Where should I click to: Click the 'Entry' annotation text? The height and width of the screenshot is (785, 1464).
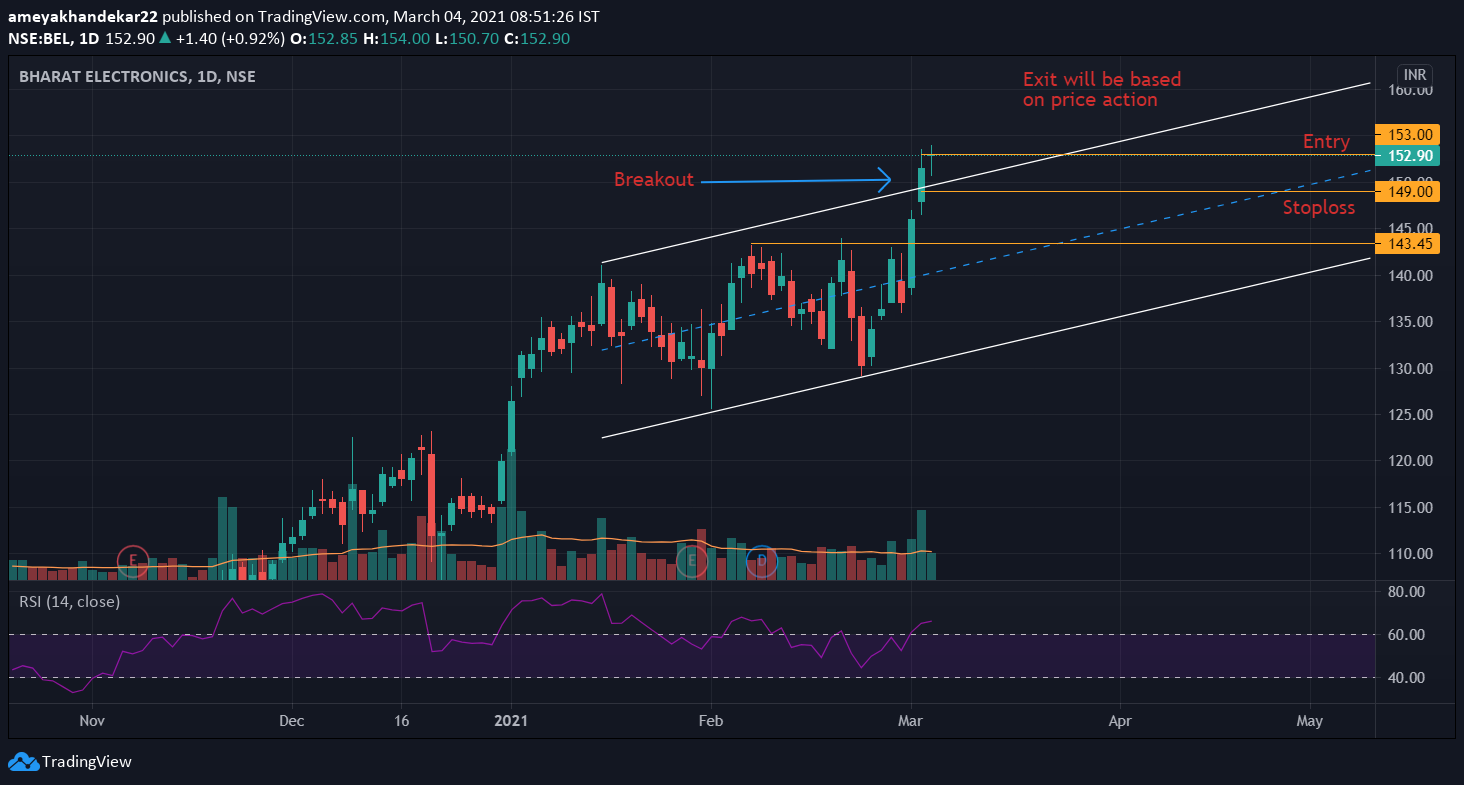pyautogui.click(x=1326, y=142)
